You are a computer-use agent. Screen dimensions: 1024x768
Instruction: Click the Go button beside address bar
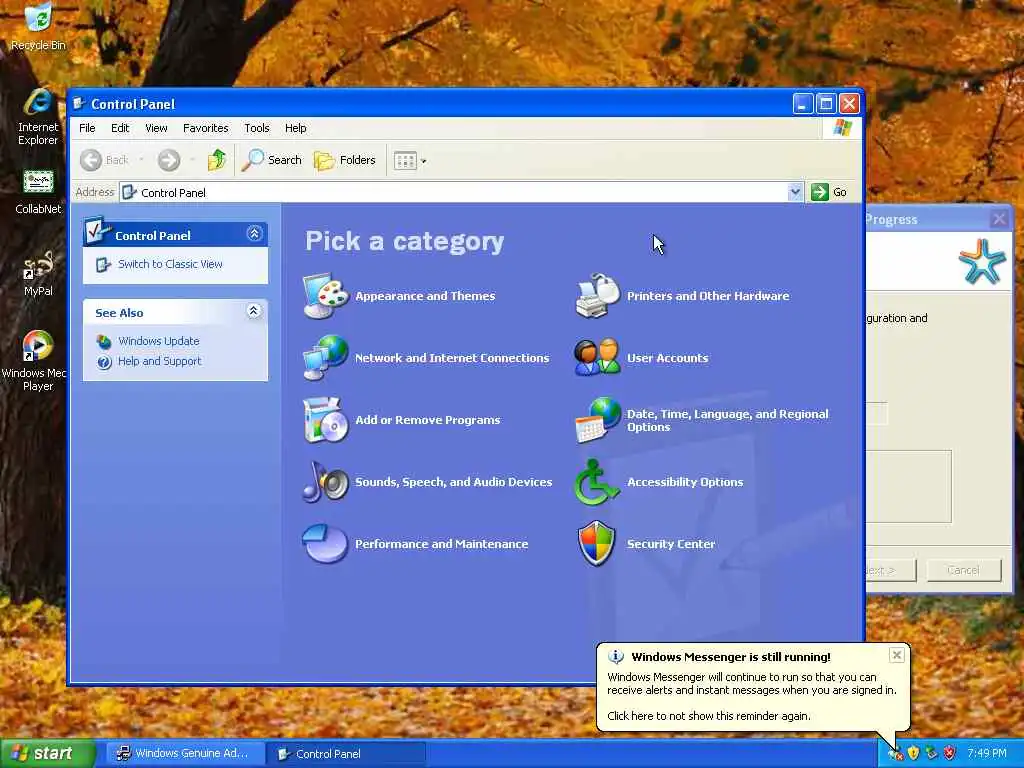tap(829, 192)
